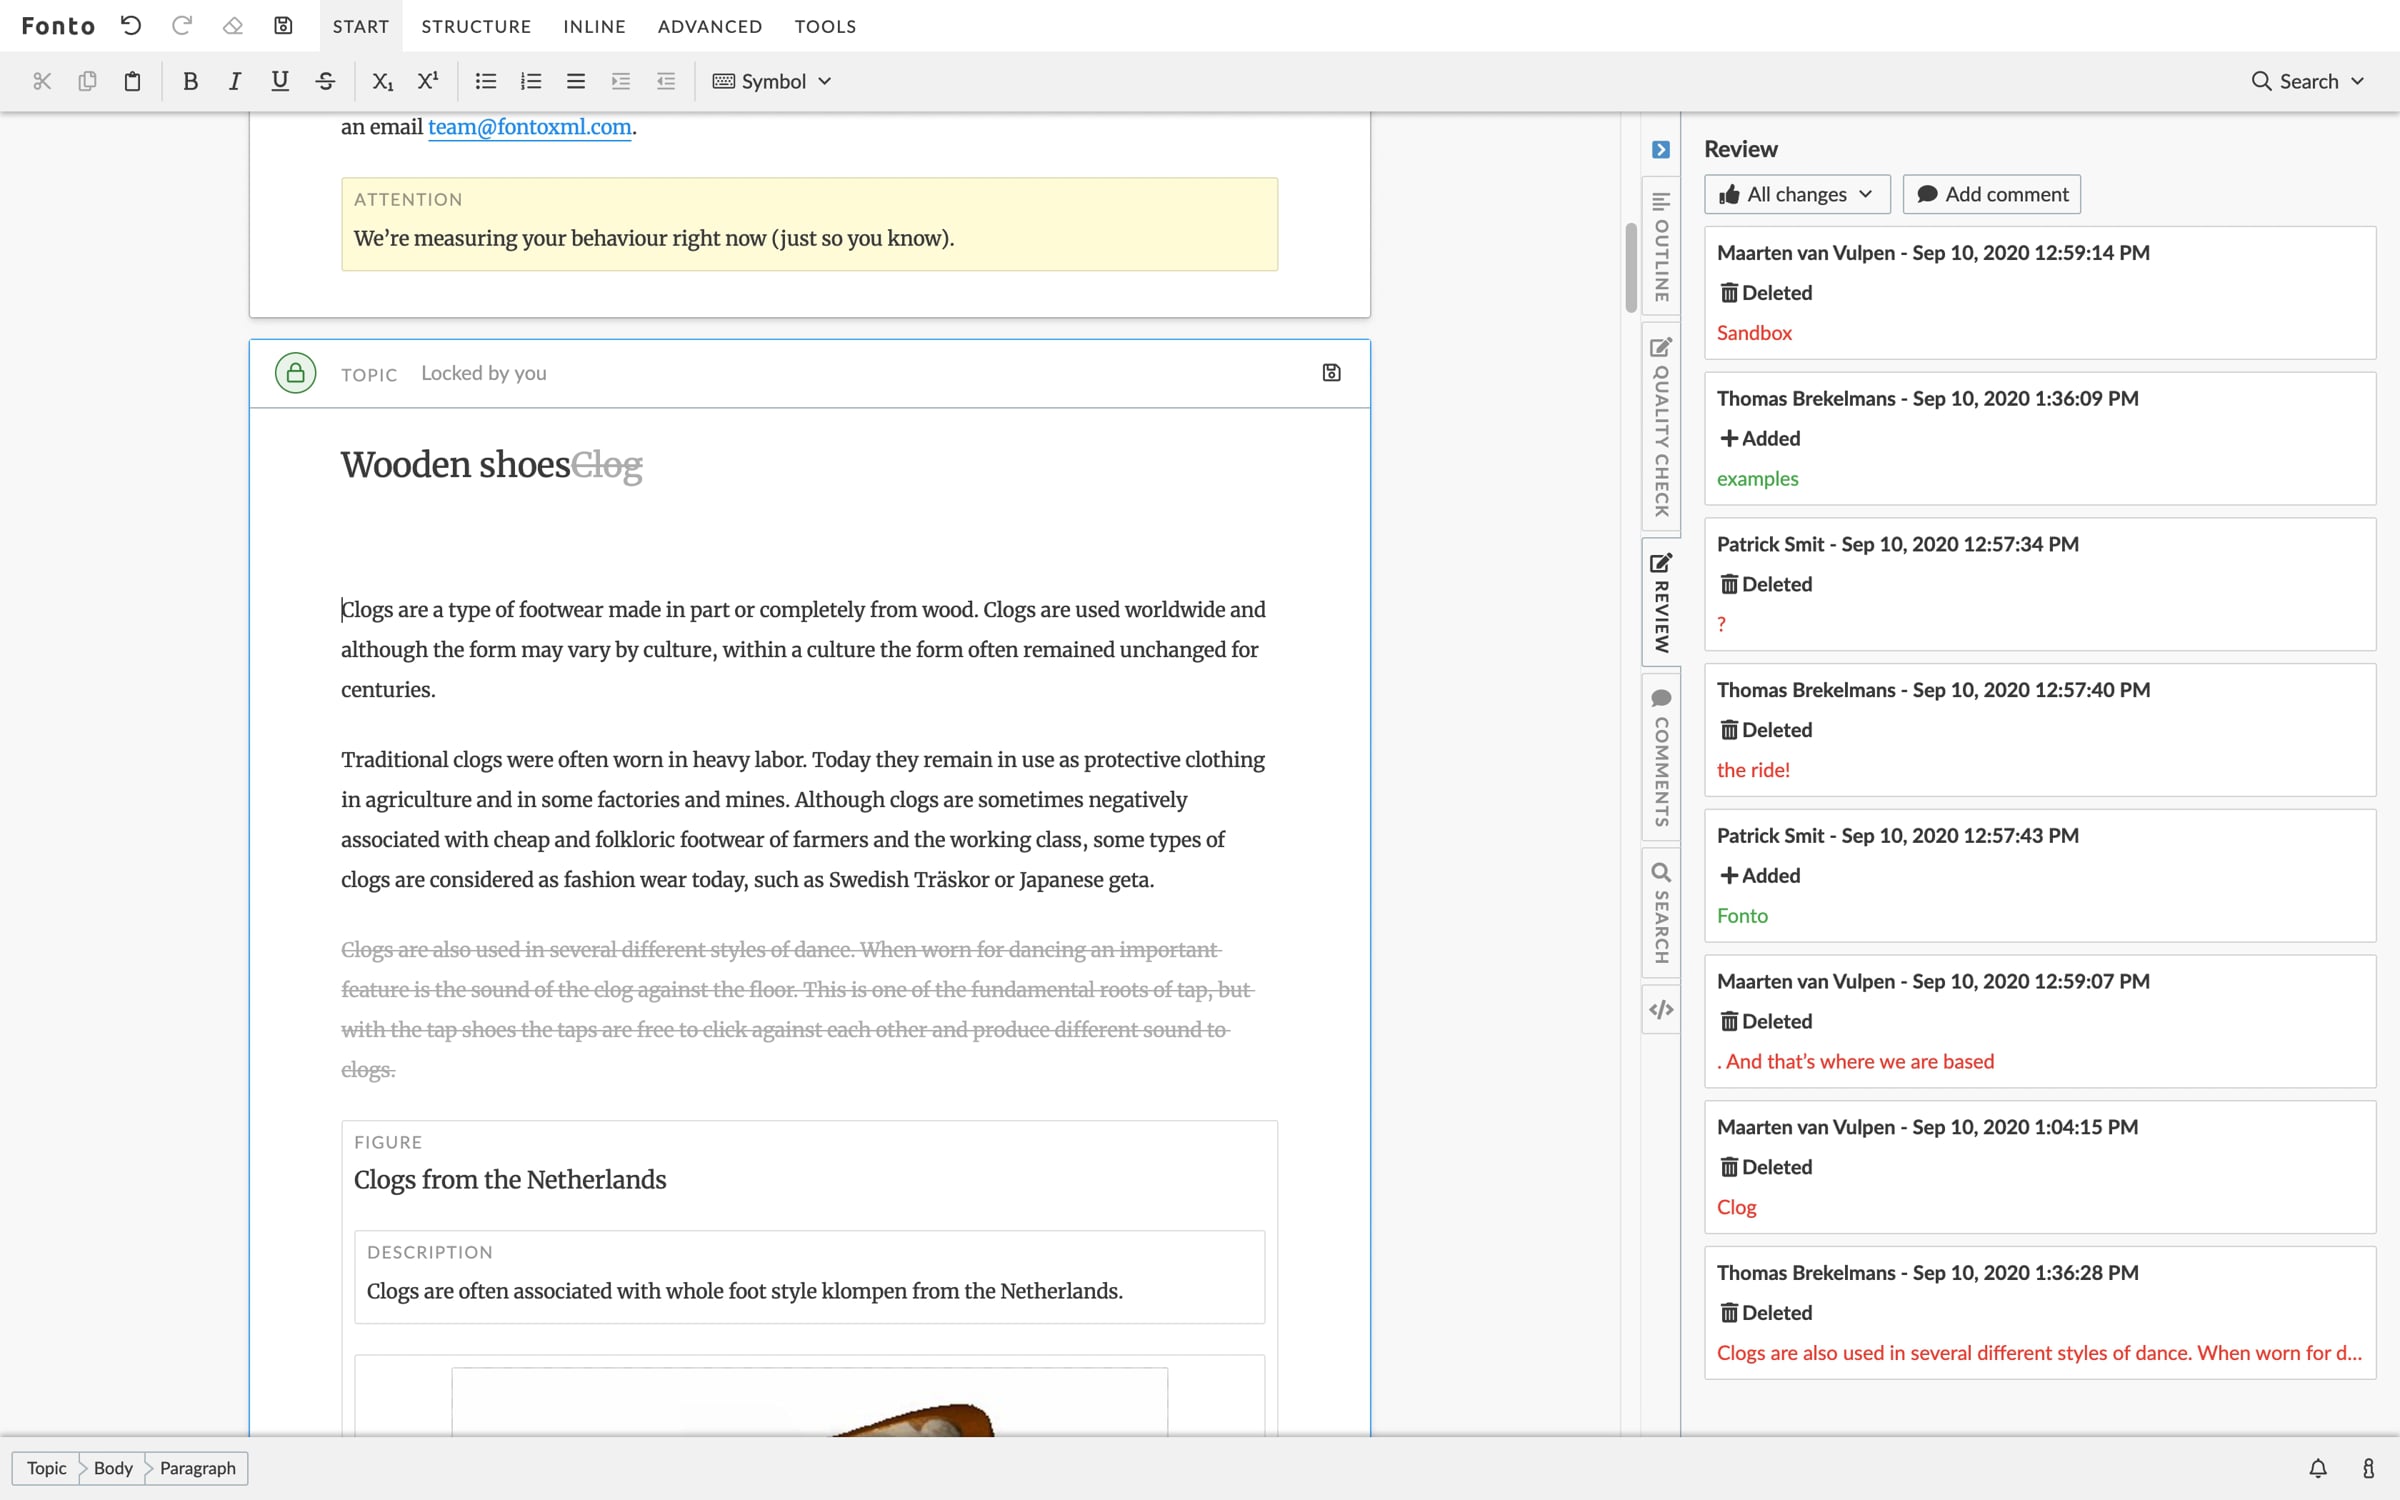Save document using top bar disk icon
This screenshot has width=2400, height=1500.
(x=283, y=26)
